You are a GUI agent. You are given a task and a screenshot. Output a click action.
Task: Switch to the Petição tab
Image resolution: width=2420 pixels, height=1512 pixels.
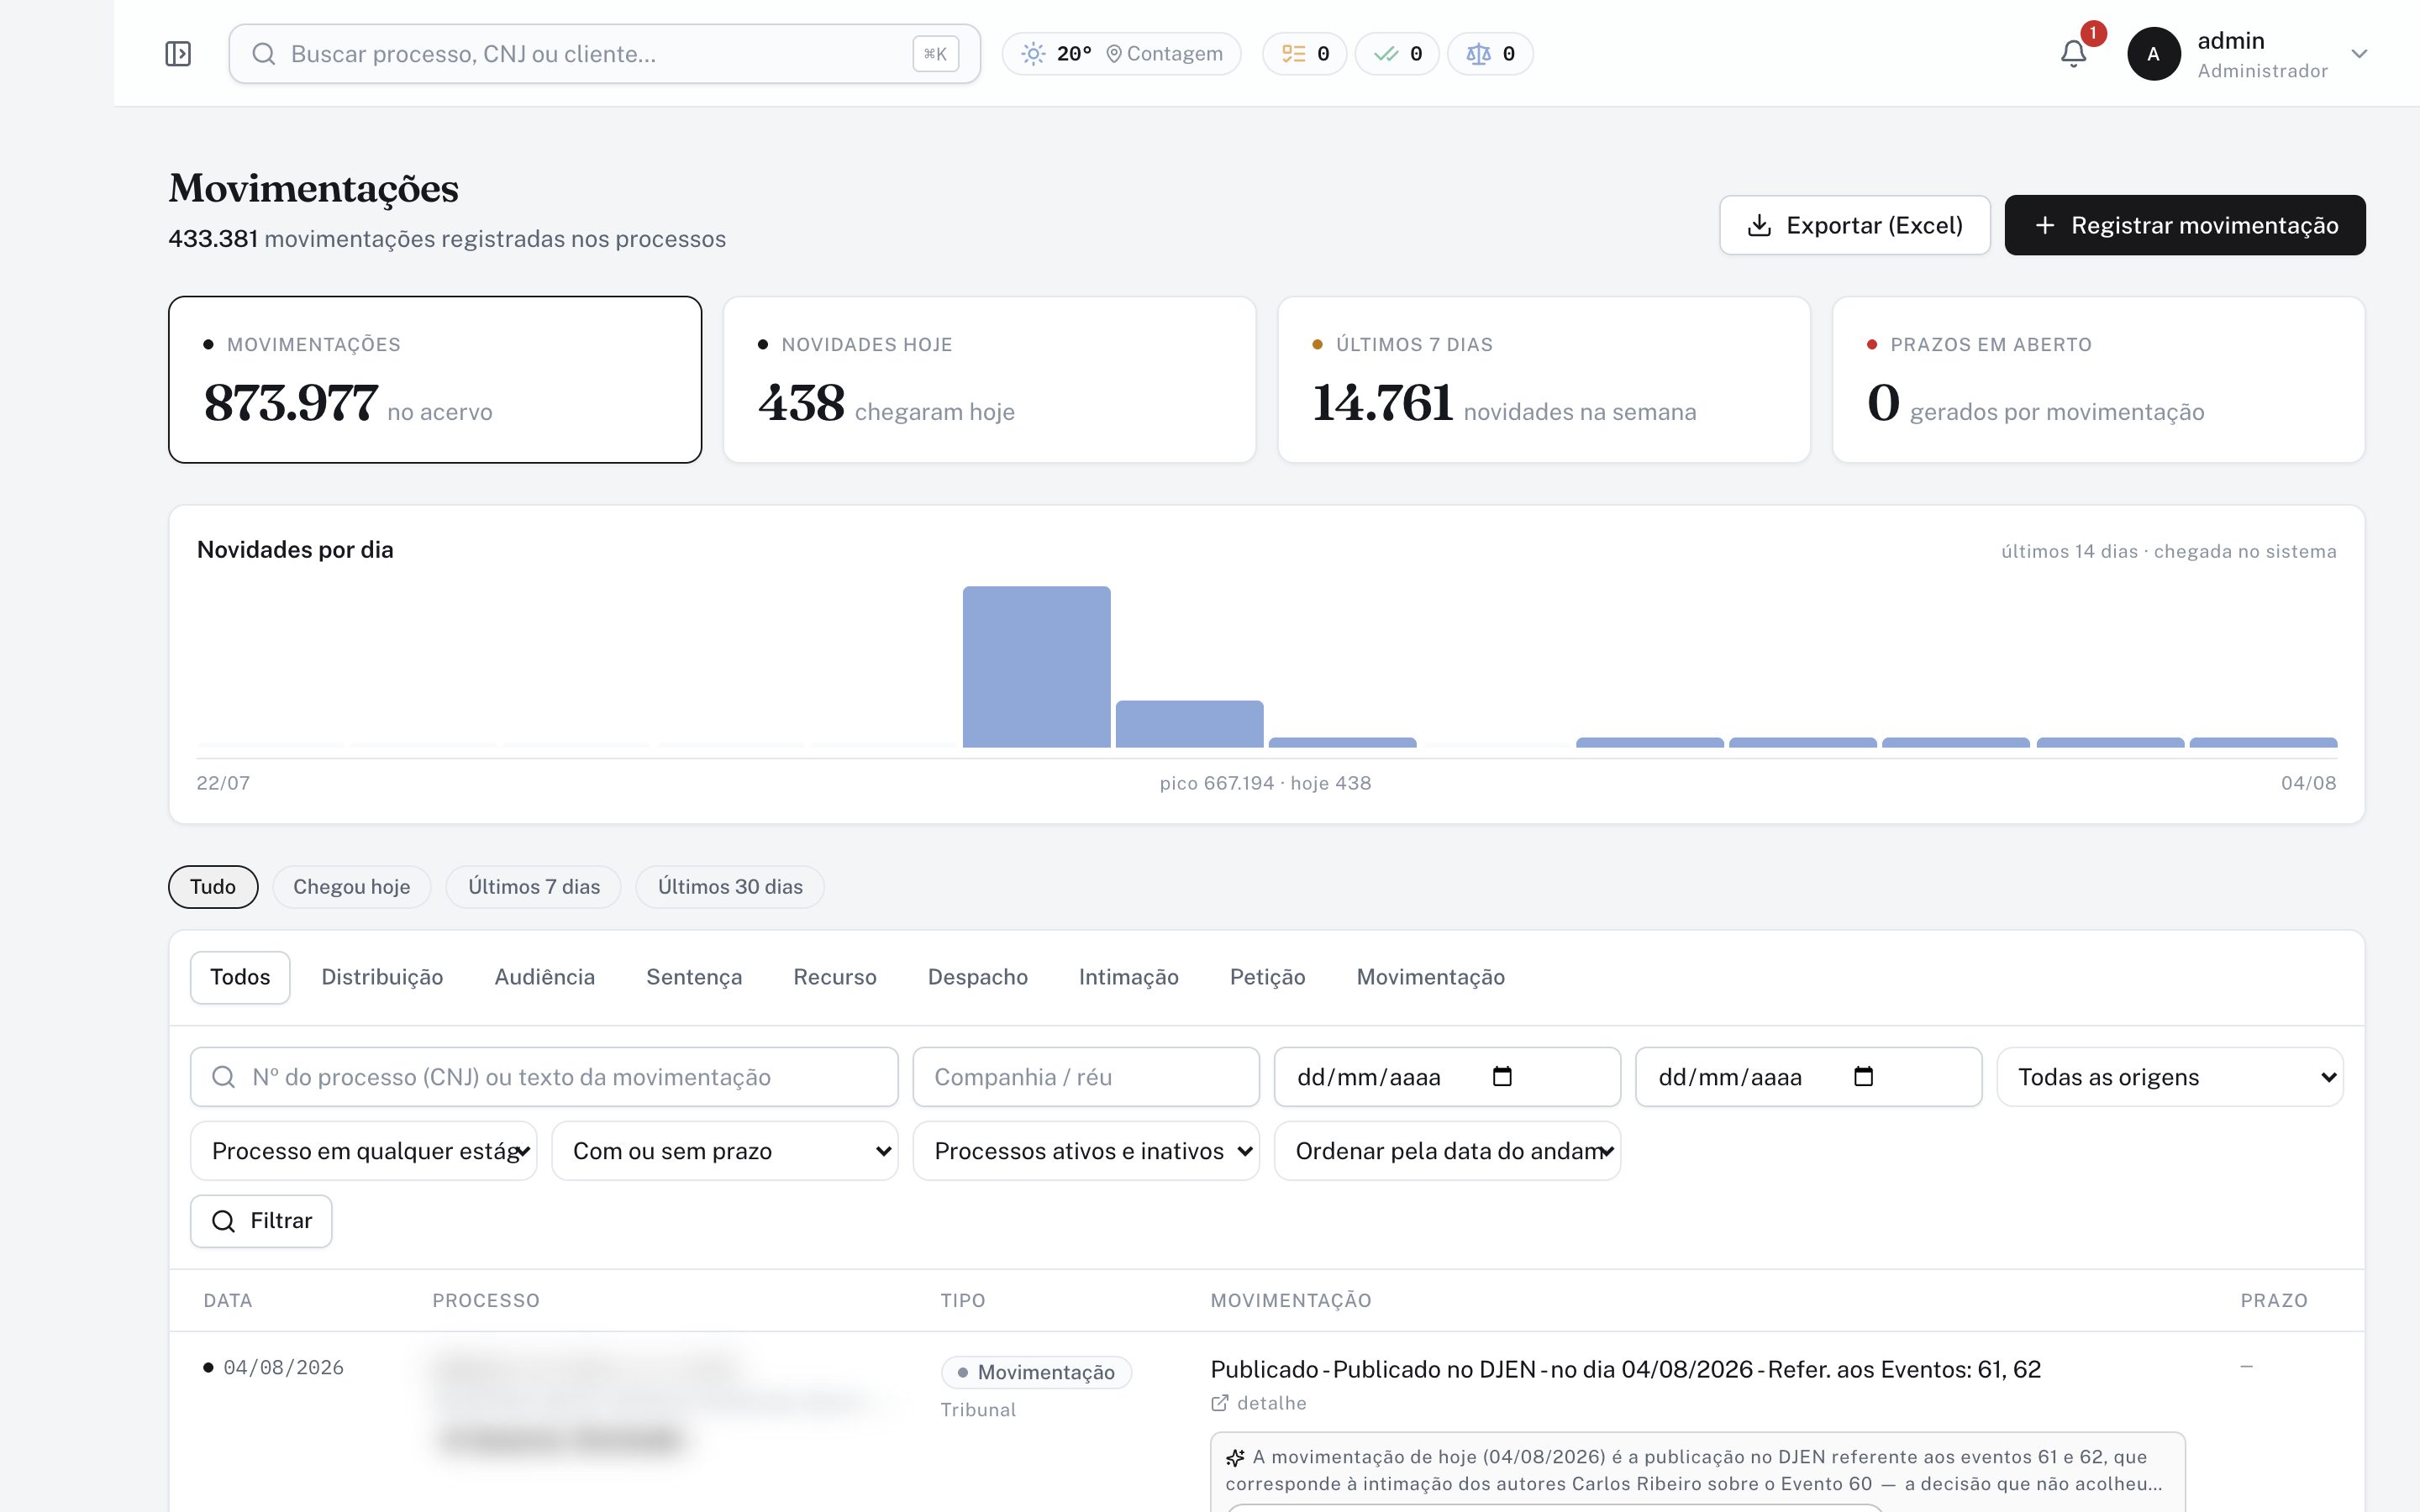(1268, 977)
